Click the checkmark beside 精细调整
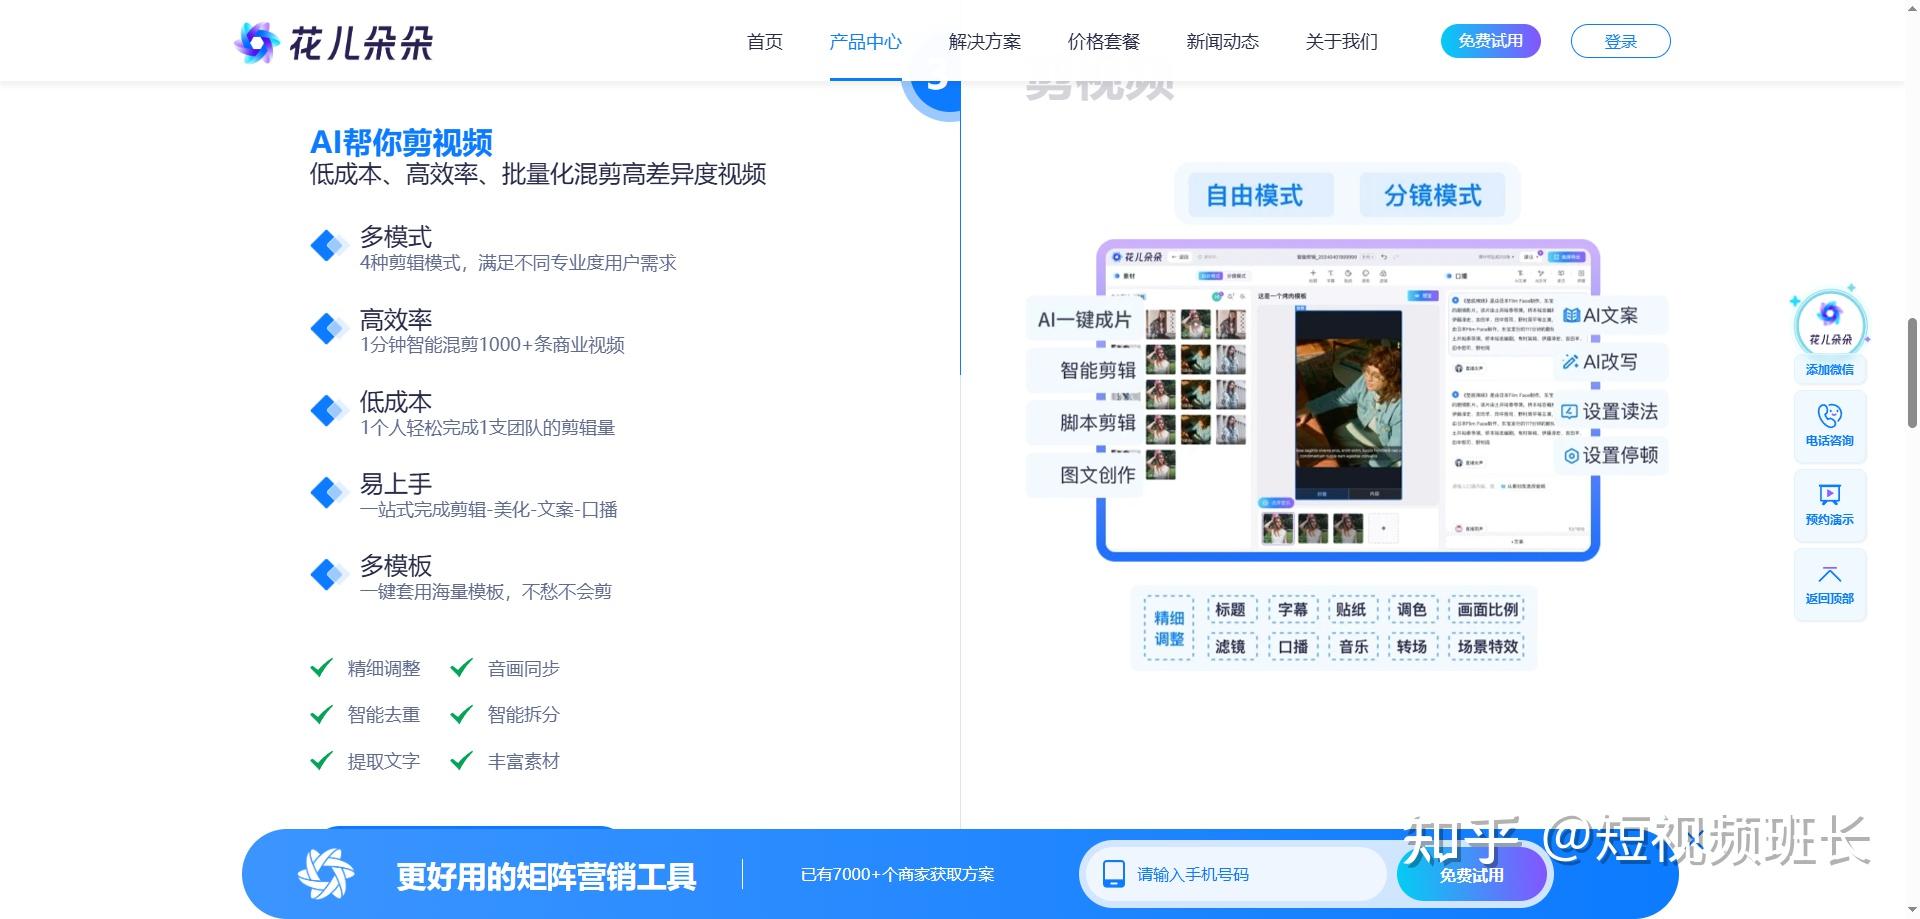 point(321,668)
